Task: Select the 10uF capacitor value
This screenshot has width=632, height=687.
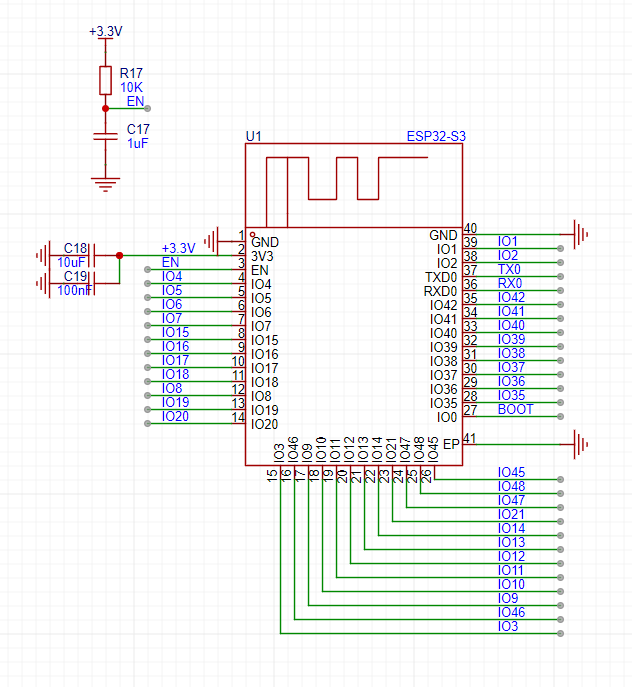Action: [71, 262]
